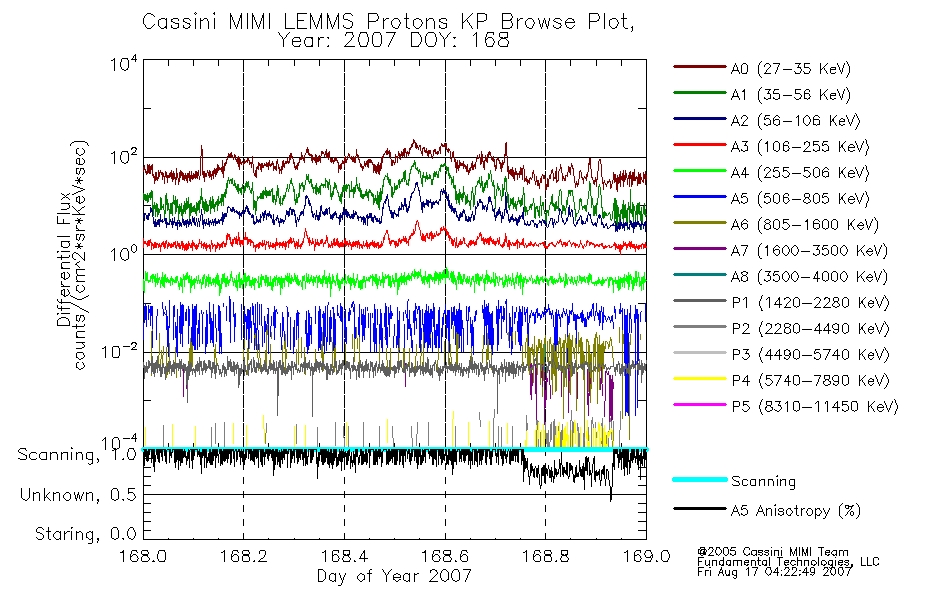
Task: Click the A4 (255-506 KeV) legend label
Action: (800, 173)
